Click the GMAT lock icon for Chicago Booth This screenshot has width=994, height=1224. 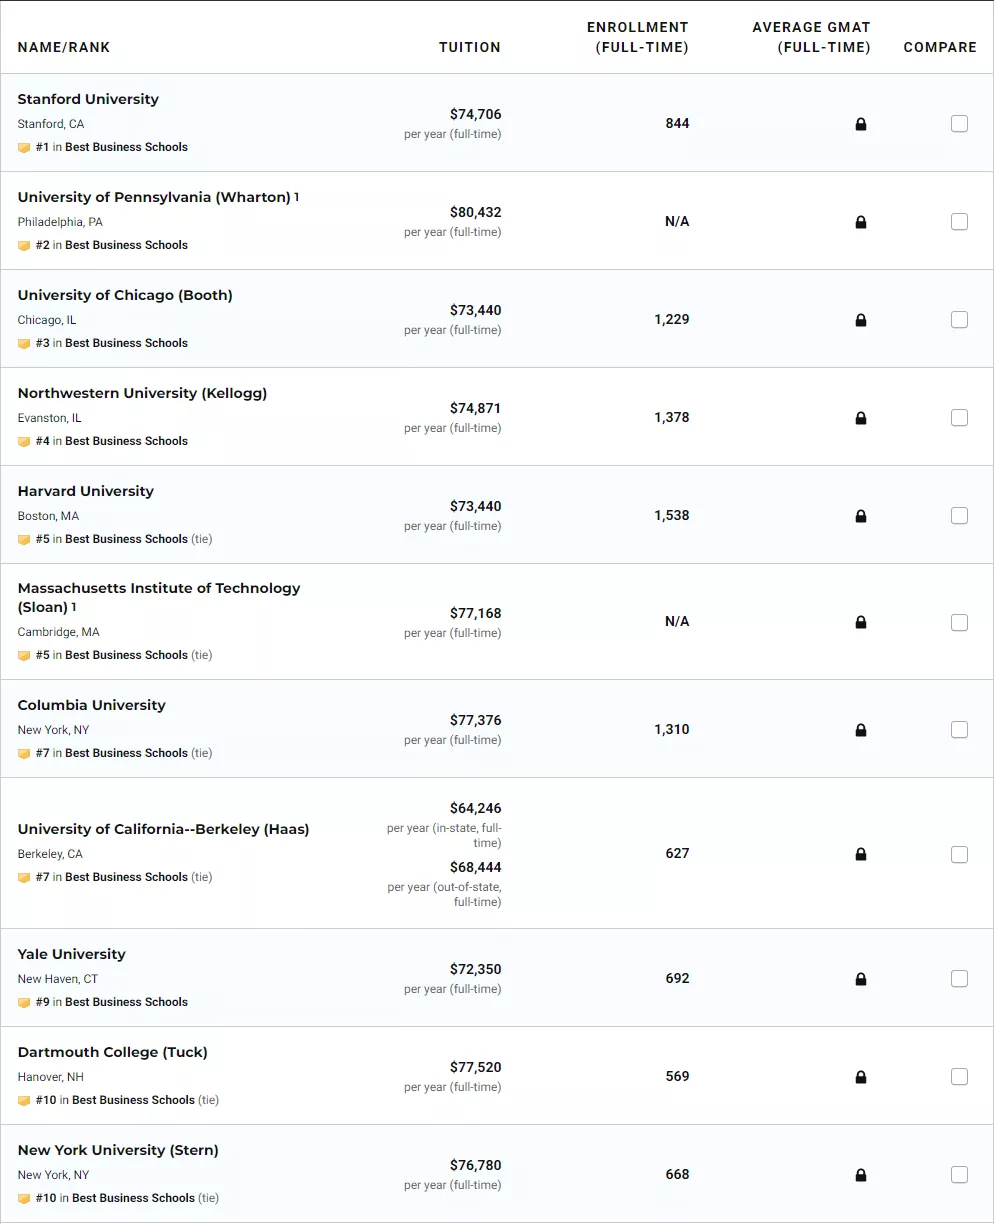(x=860, y=320)
